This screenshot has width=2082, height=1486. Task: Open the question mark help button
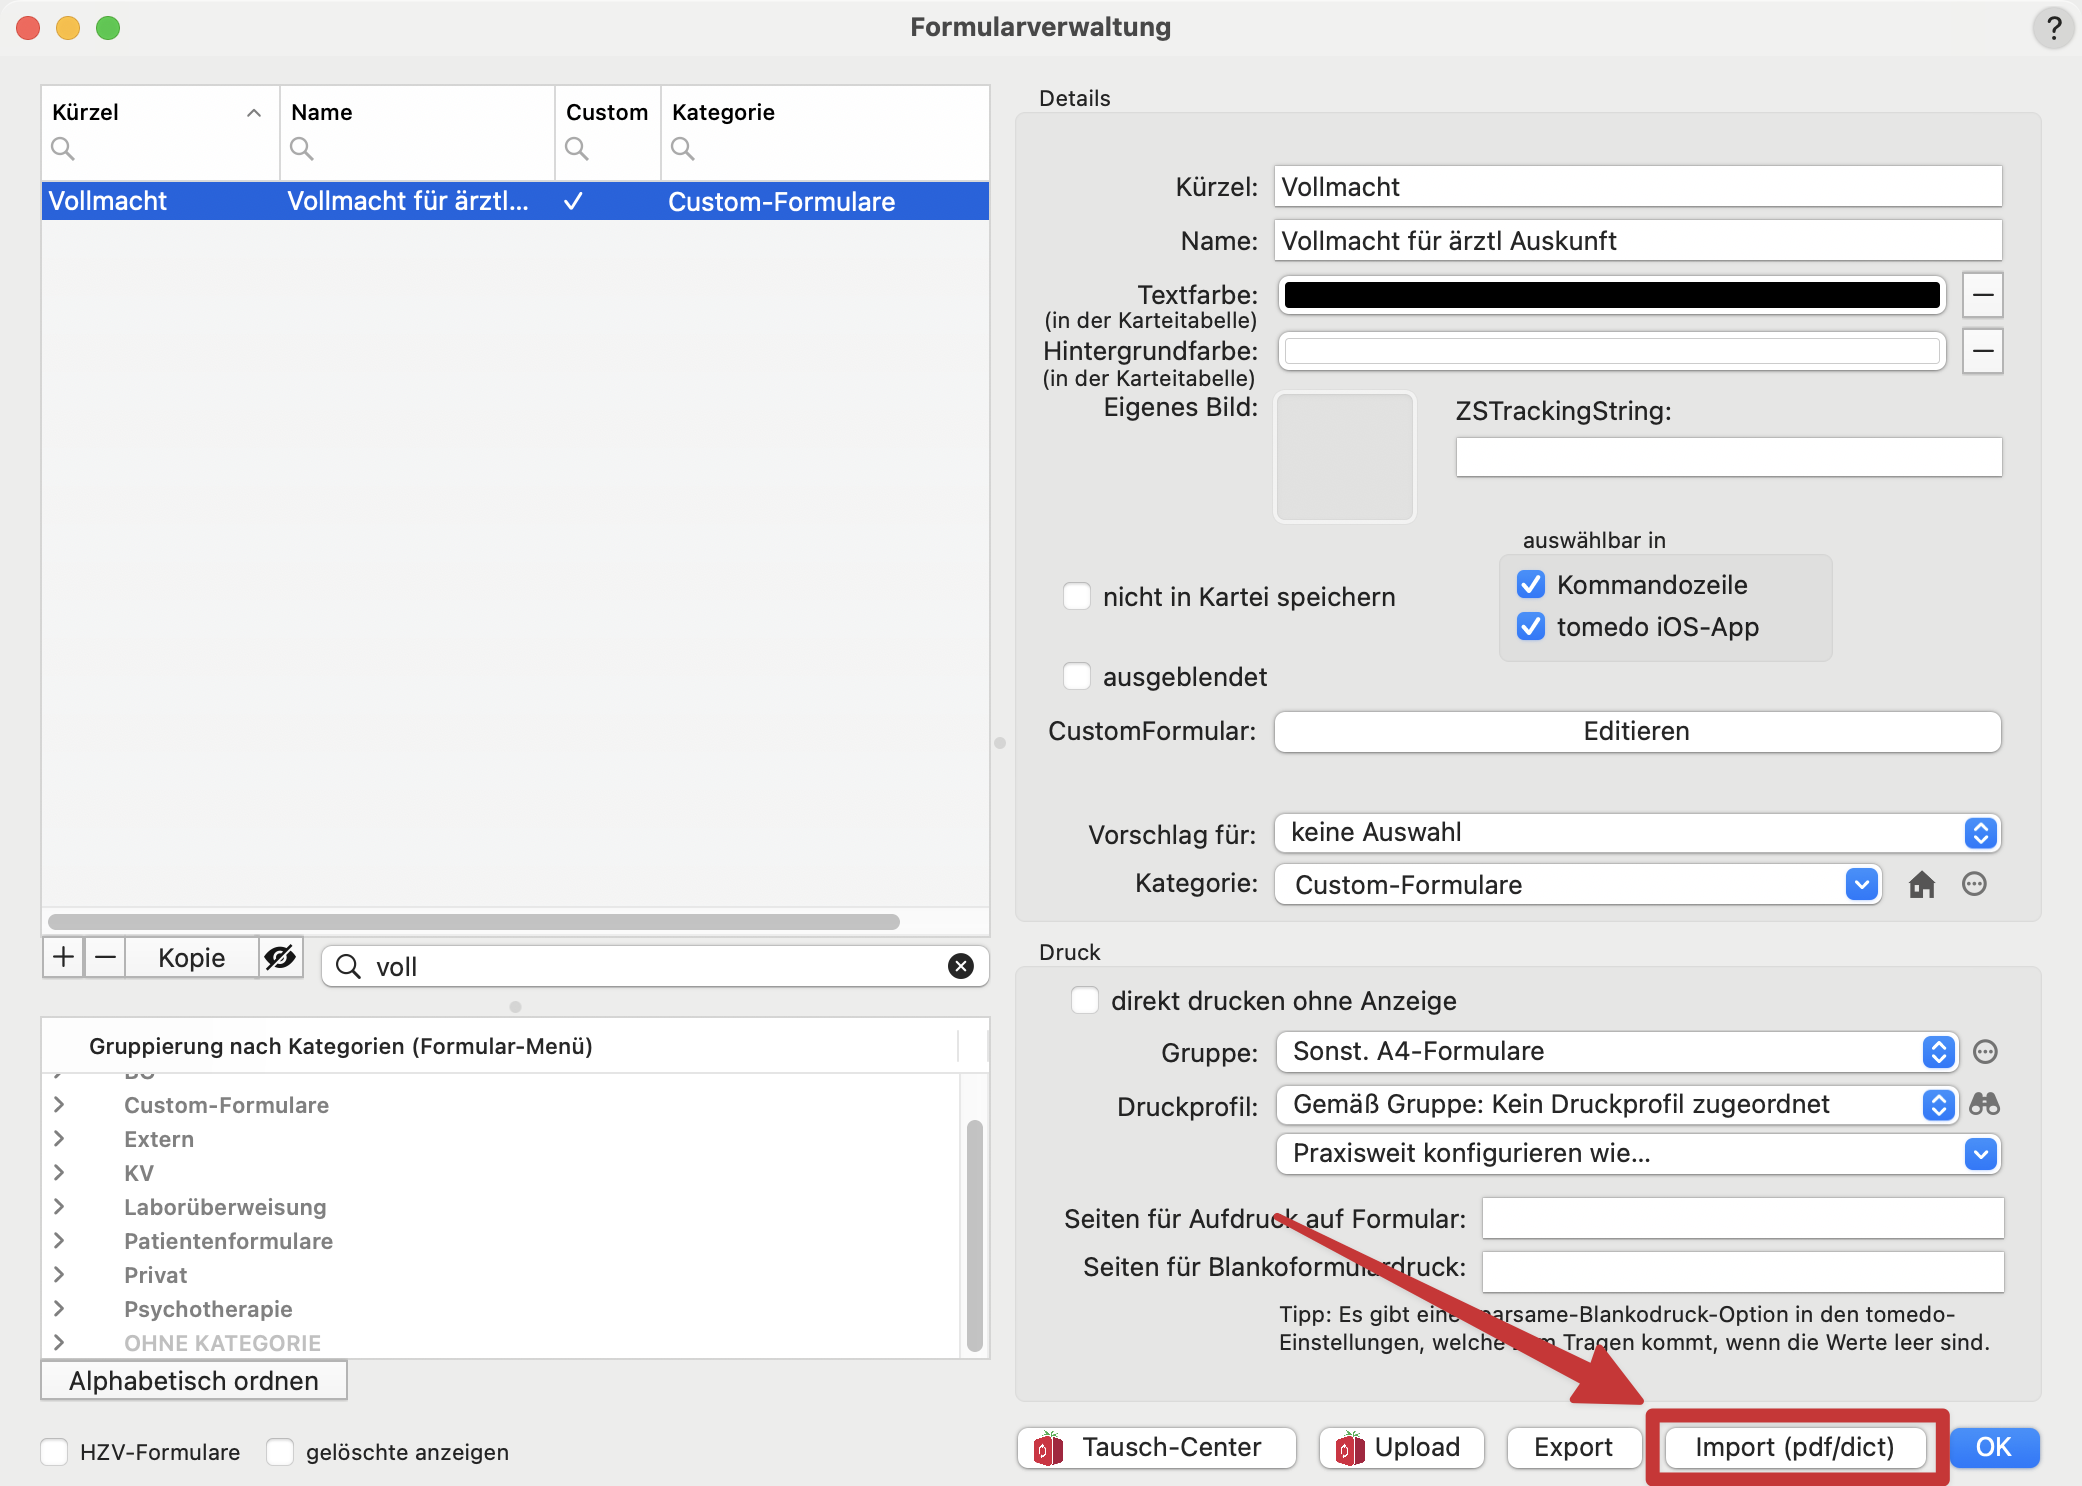coord(2053,28)
